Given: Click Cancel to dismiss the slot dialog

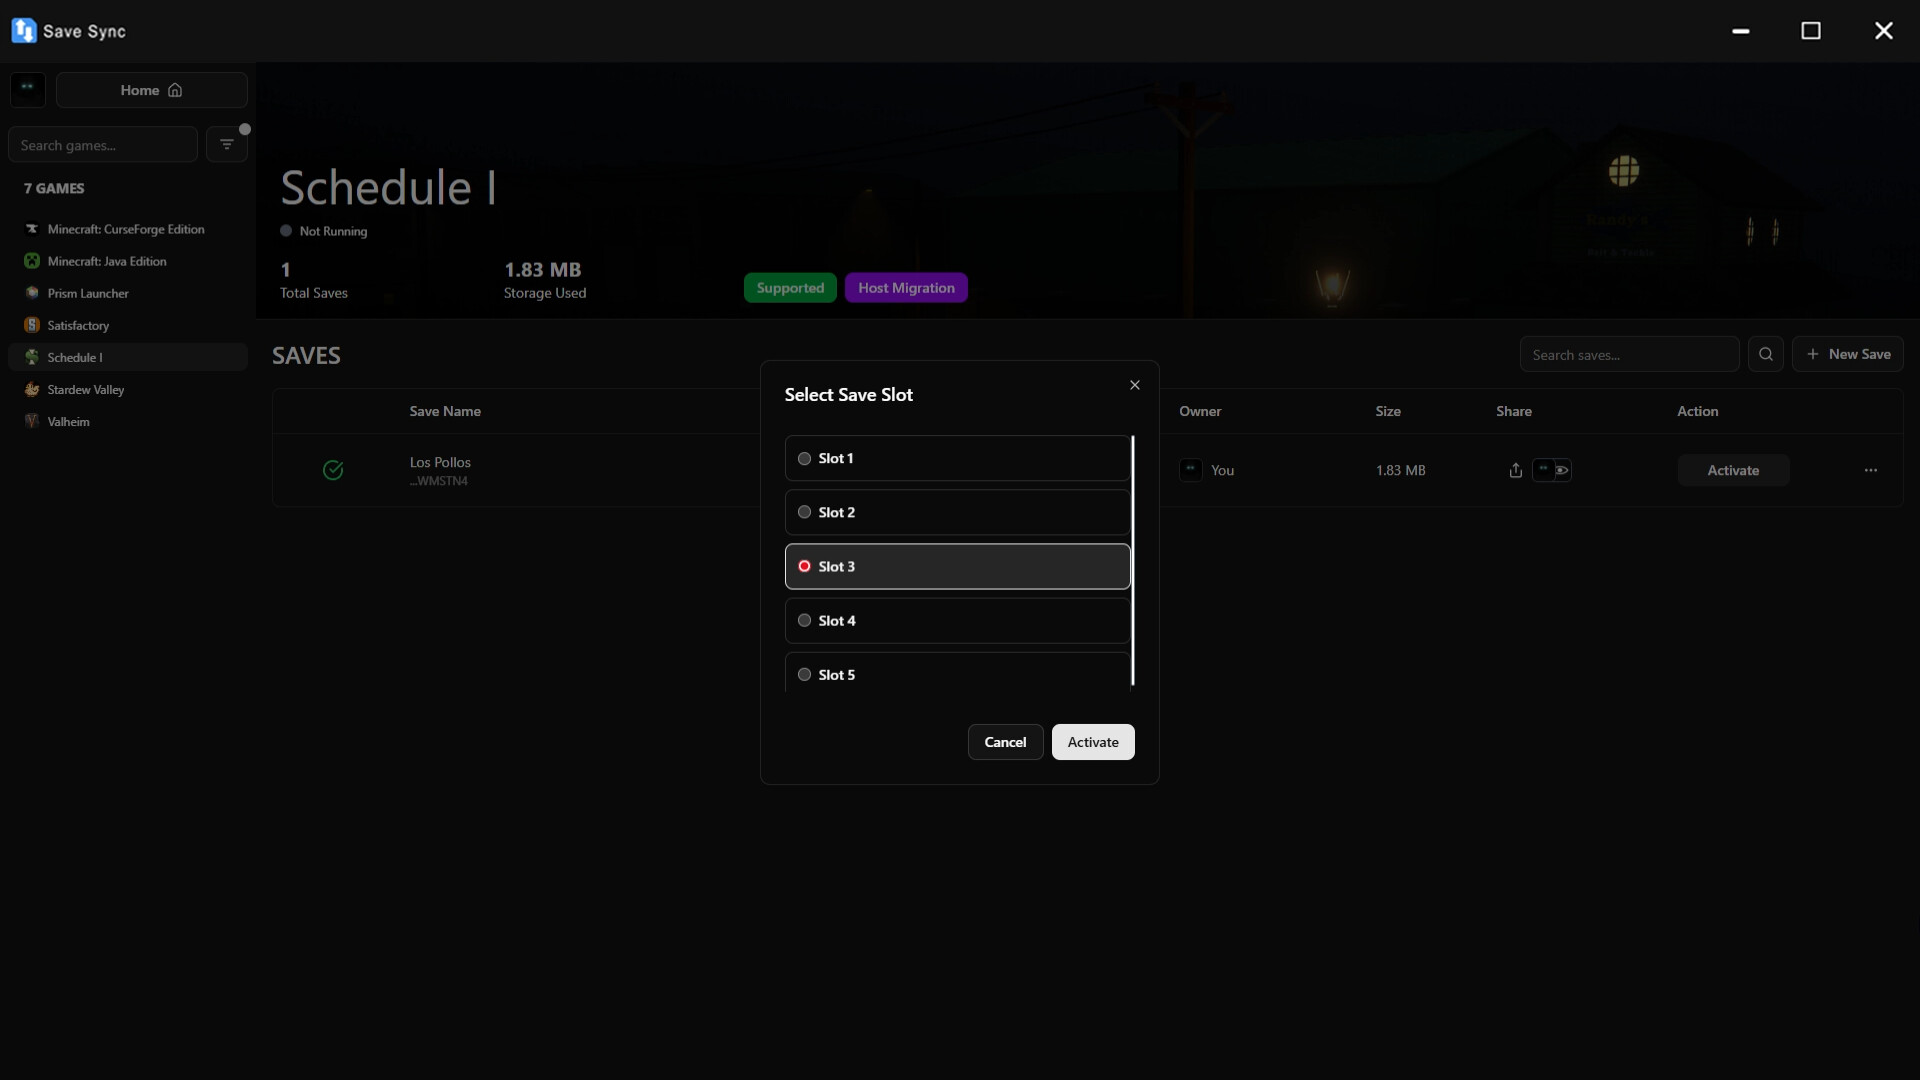Looking at the screenshot, I should point(1004,741).
